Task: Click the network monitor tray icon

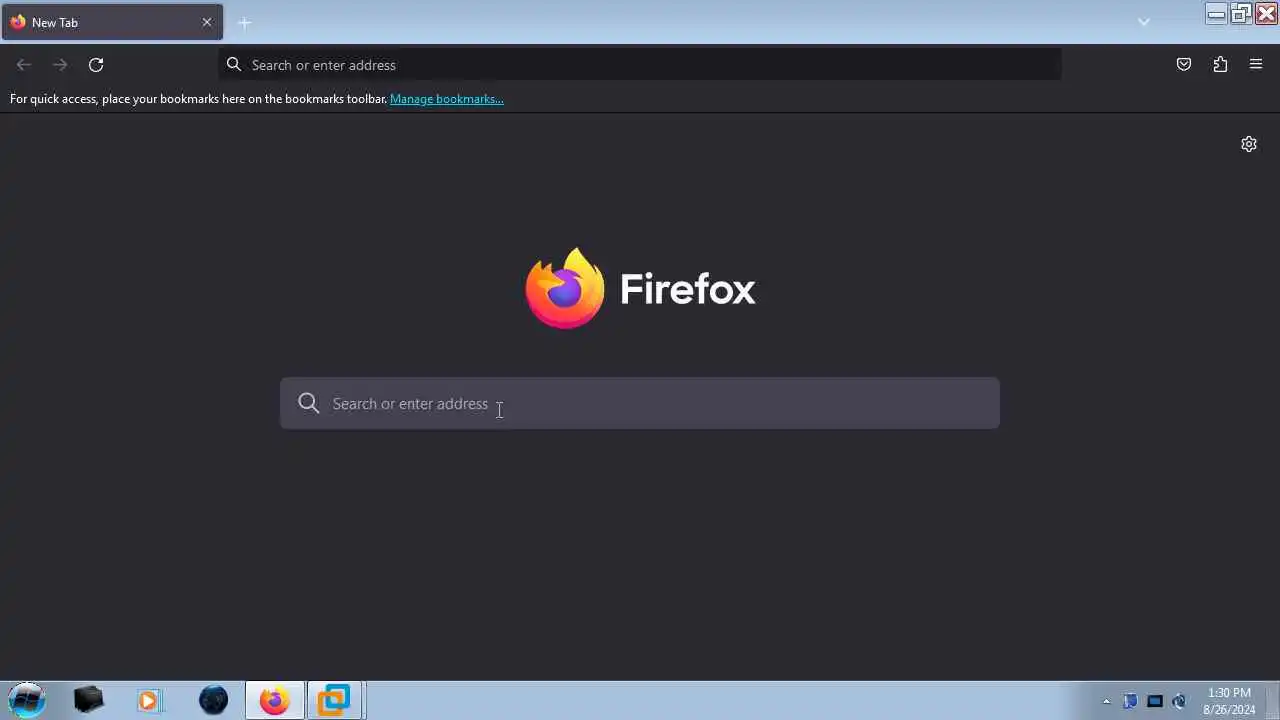Action: 1155,701
